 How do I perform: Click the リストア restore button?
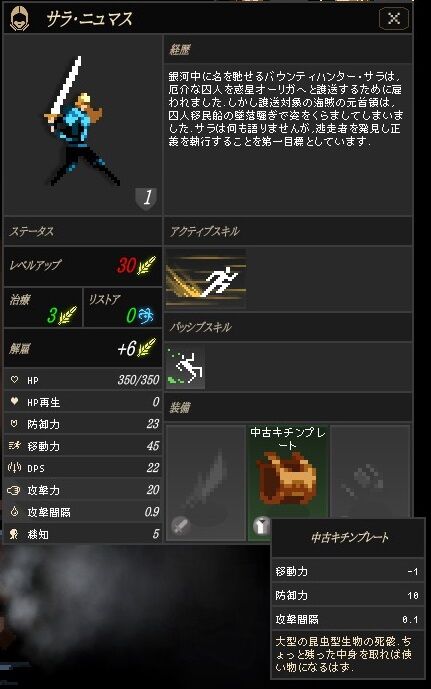[123, 308]
